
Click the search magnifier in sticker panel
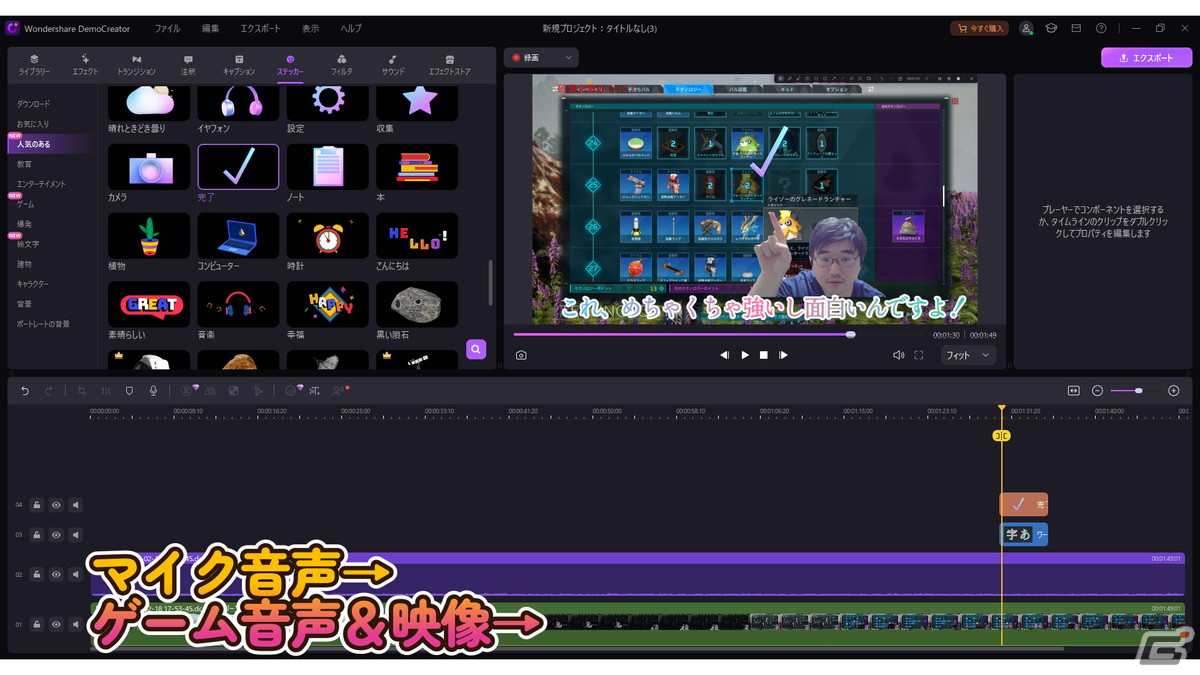[476, 349]
